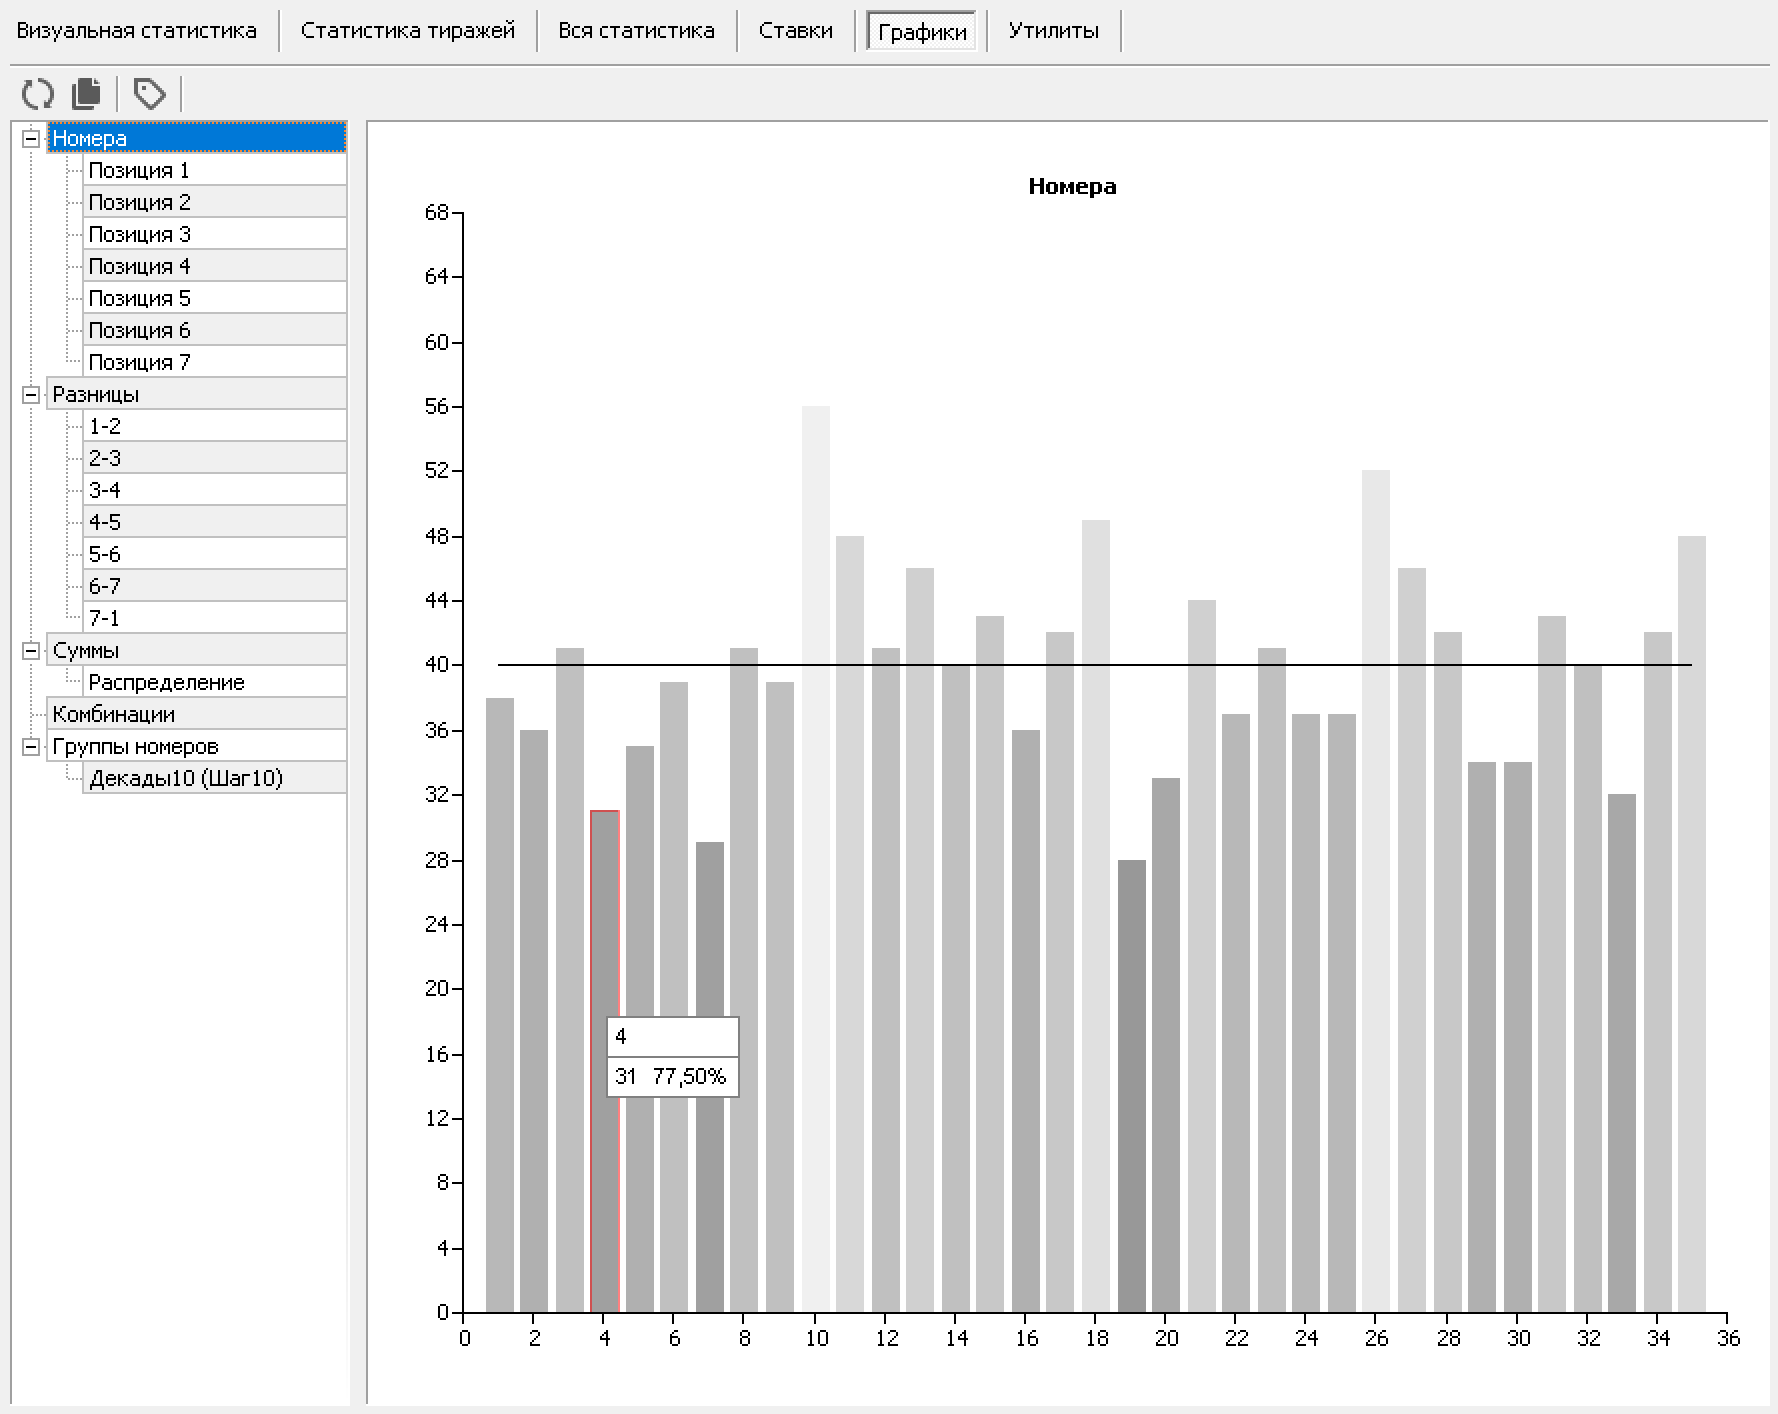
Task: Choose difference 2-3 in tree
Action: [215, 458]
